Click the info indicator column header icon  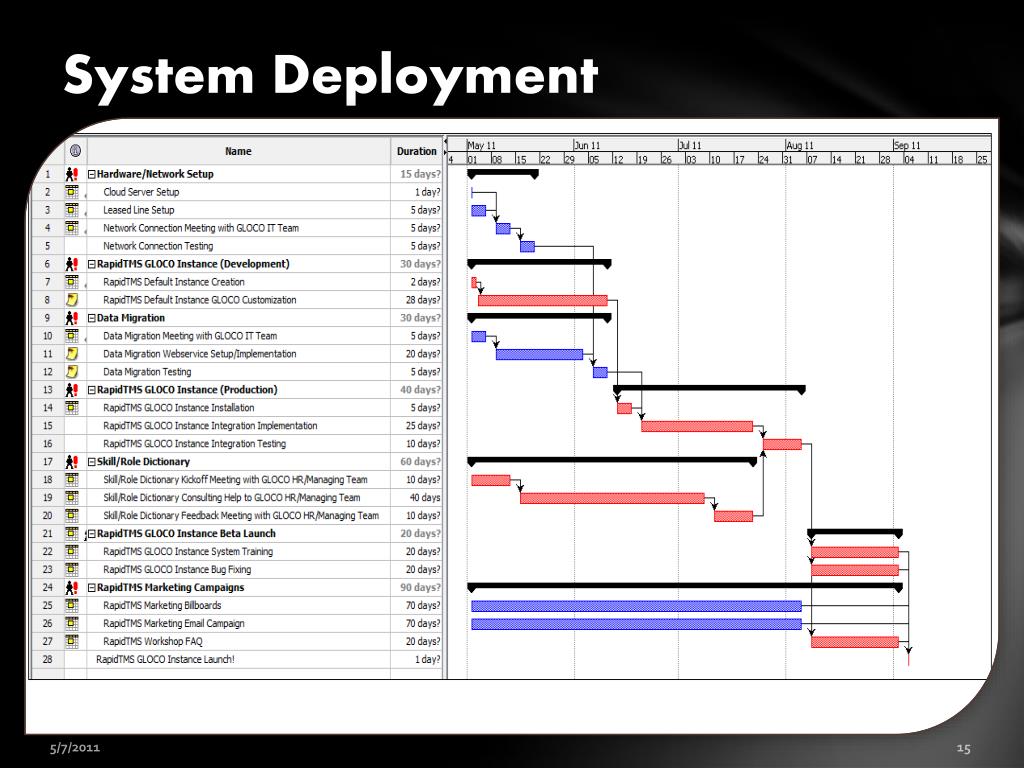(x=75, y=151)
